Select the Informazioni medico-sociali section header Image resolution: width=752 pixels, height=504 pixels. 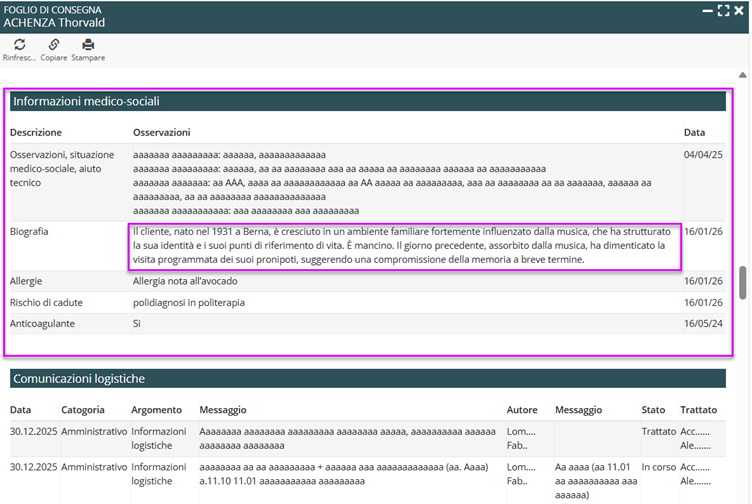86,101
